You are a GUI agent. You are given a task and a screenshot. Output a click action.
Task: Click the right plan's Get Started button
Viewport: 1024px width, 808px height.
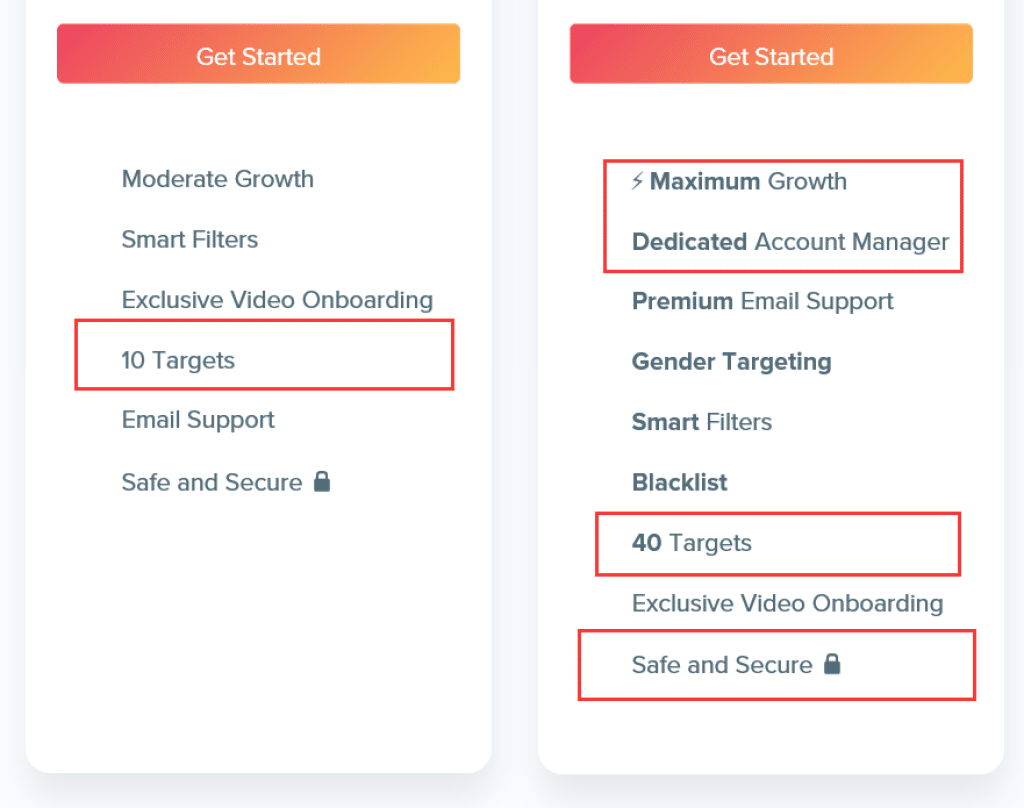pos(771,54)
